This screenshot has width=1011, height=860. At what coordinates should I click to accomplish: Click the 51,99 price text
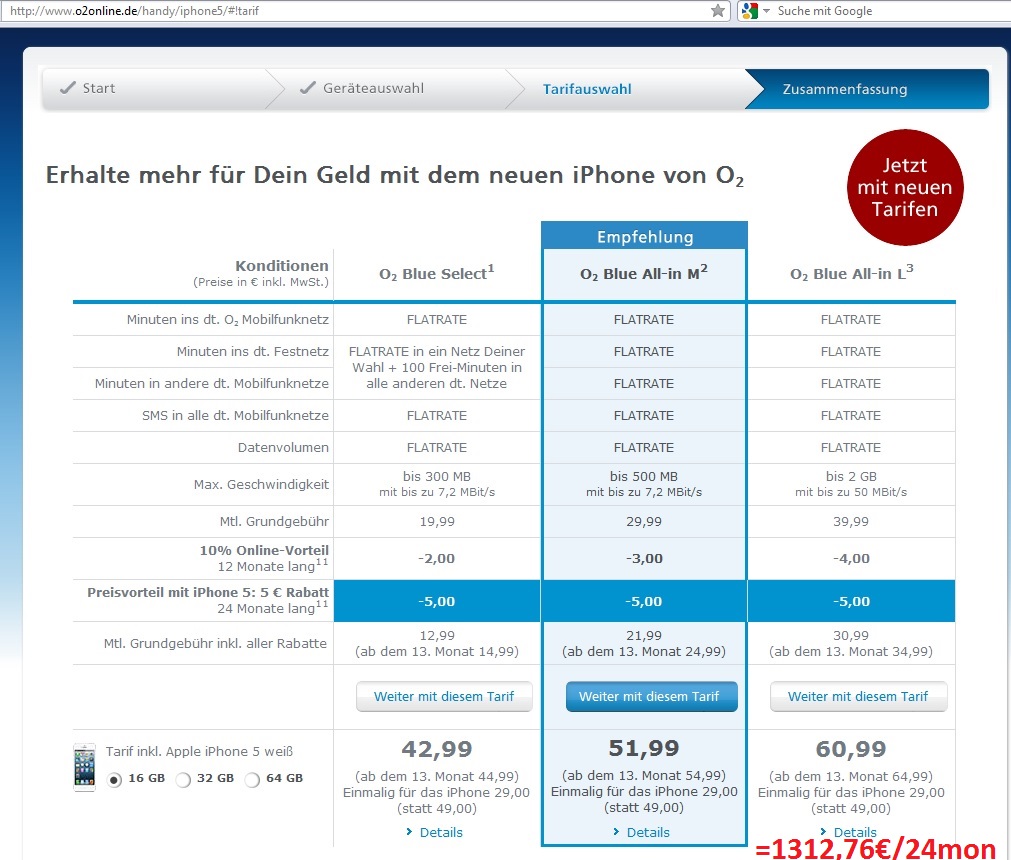pyautogui.click(x=644, y=748)
